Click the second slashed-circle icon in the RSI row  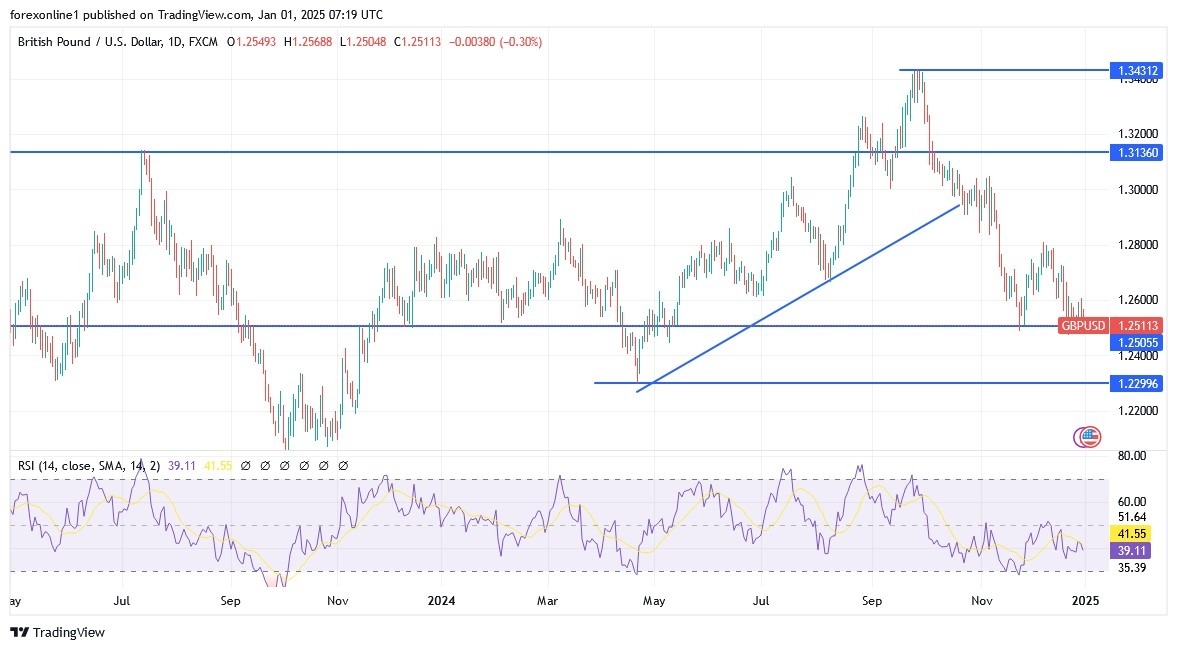[265, 465]
